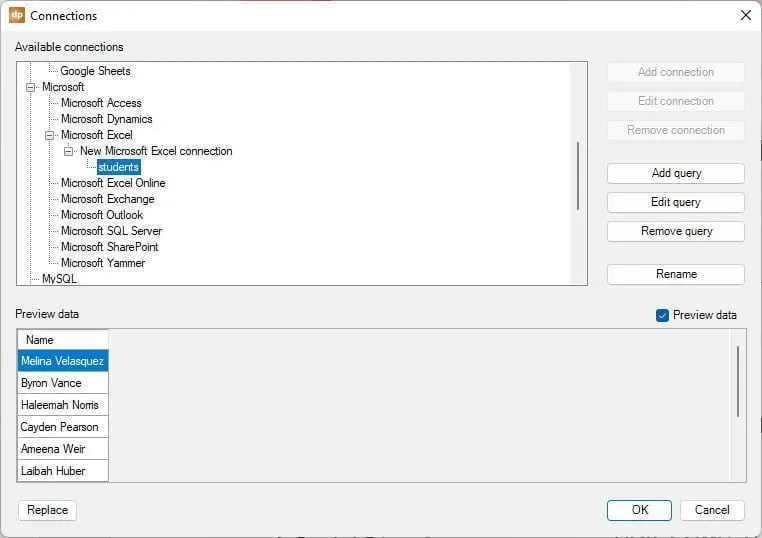
Task: Select the students query
Action: point(119,167)
